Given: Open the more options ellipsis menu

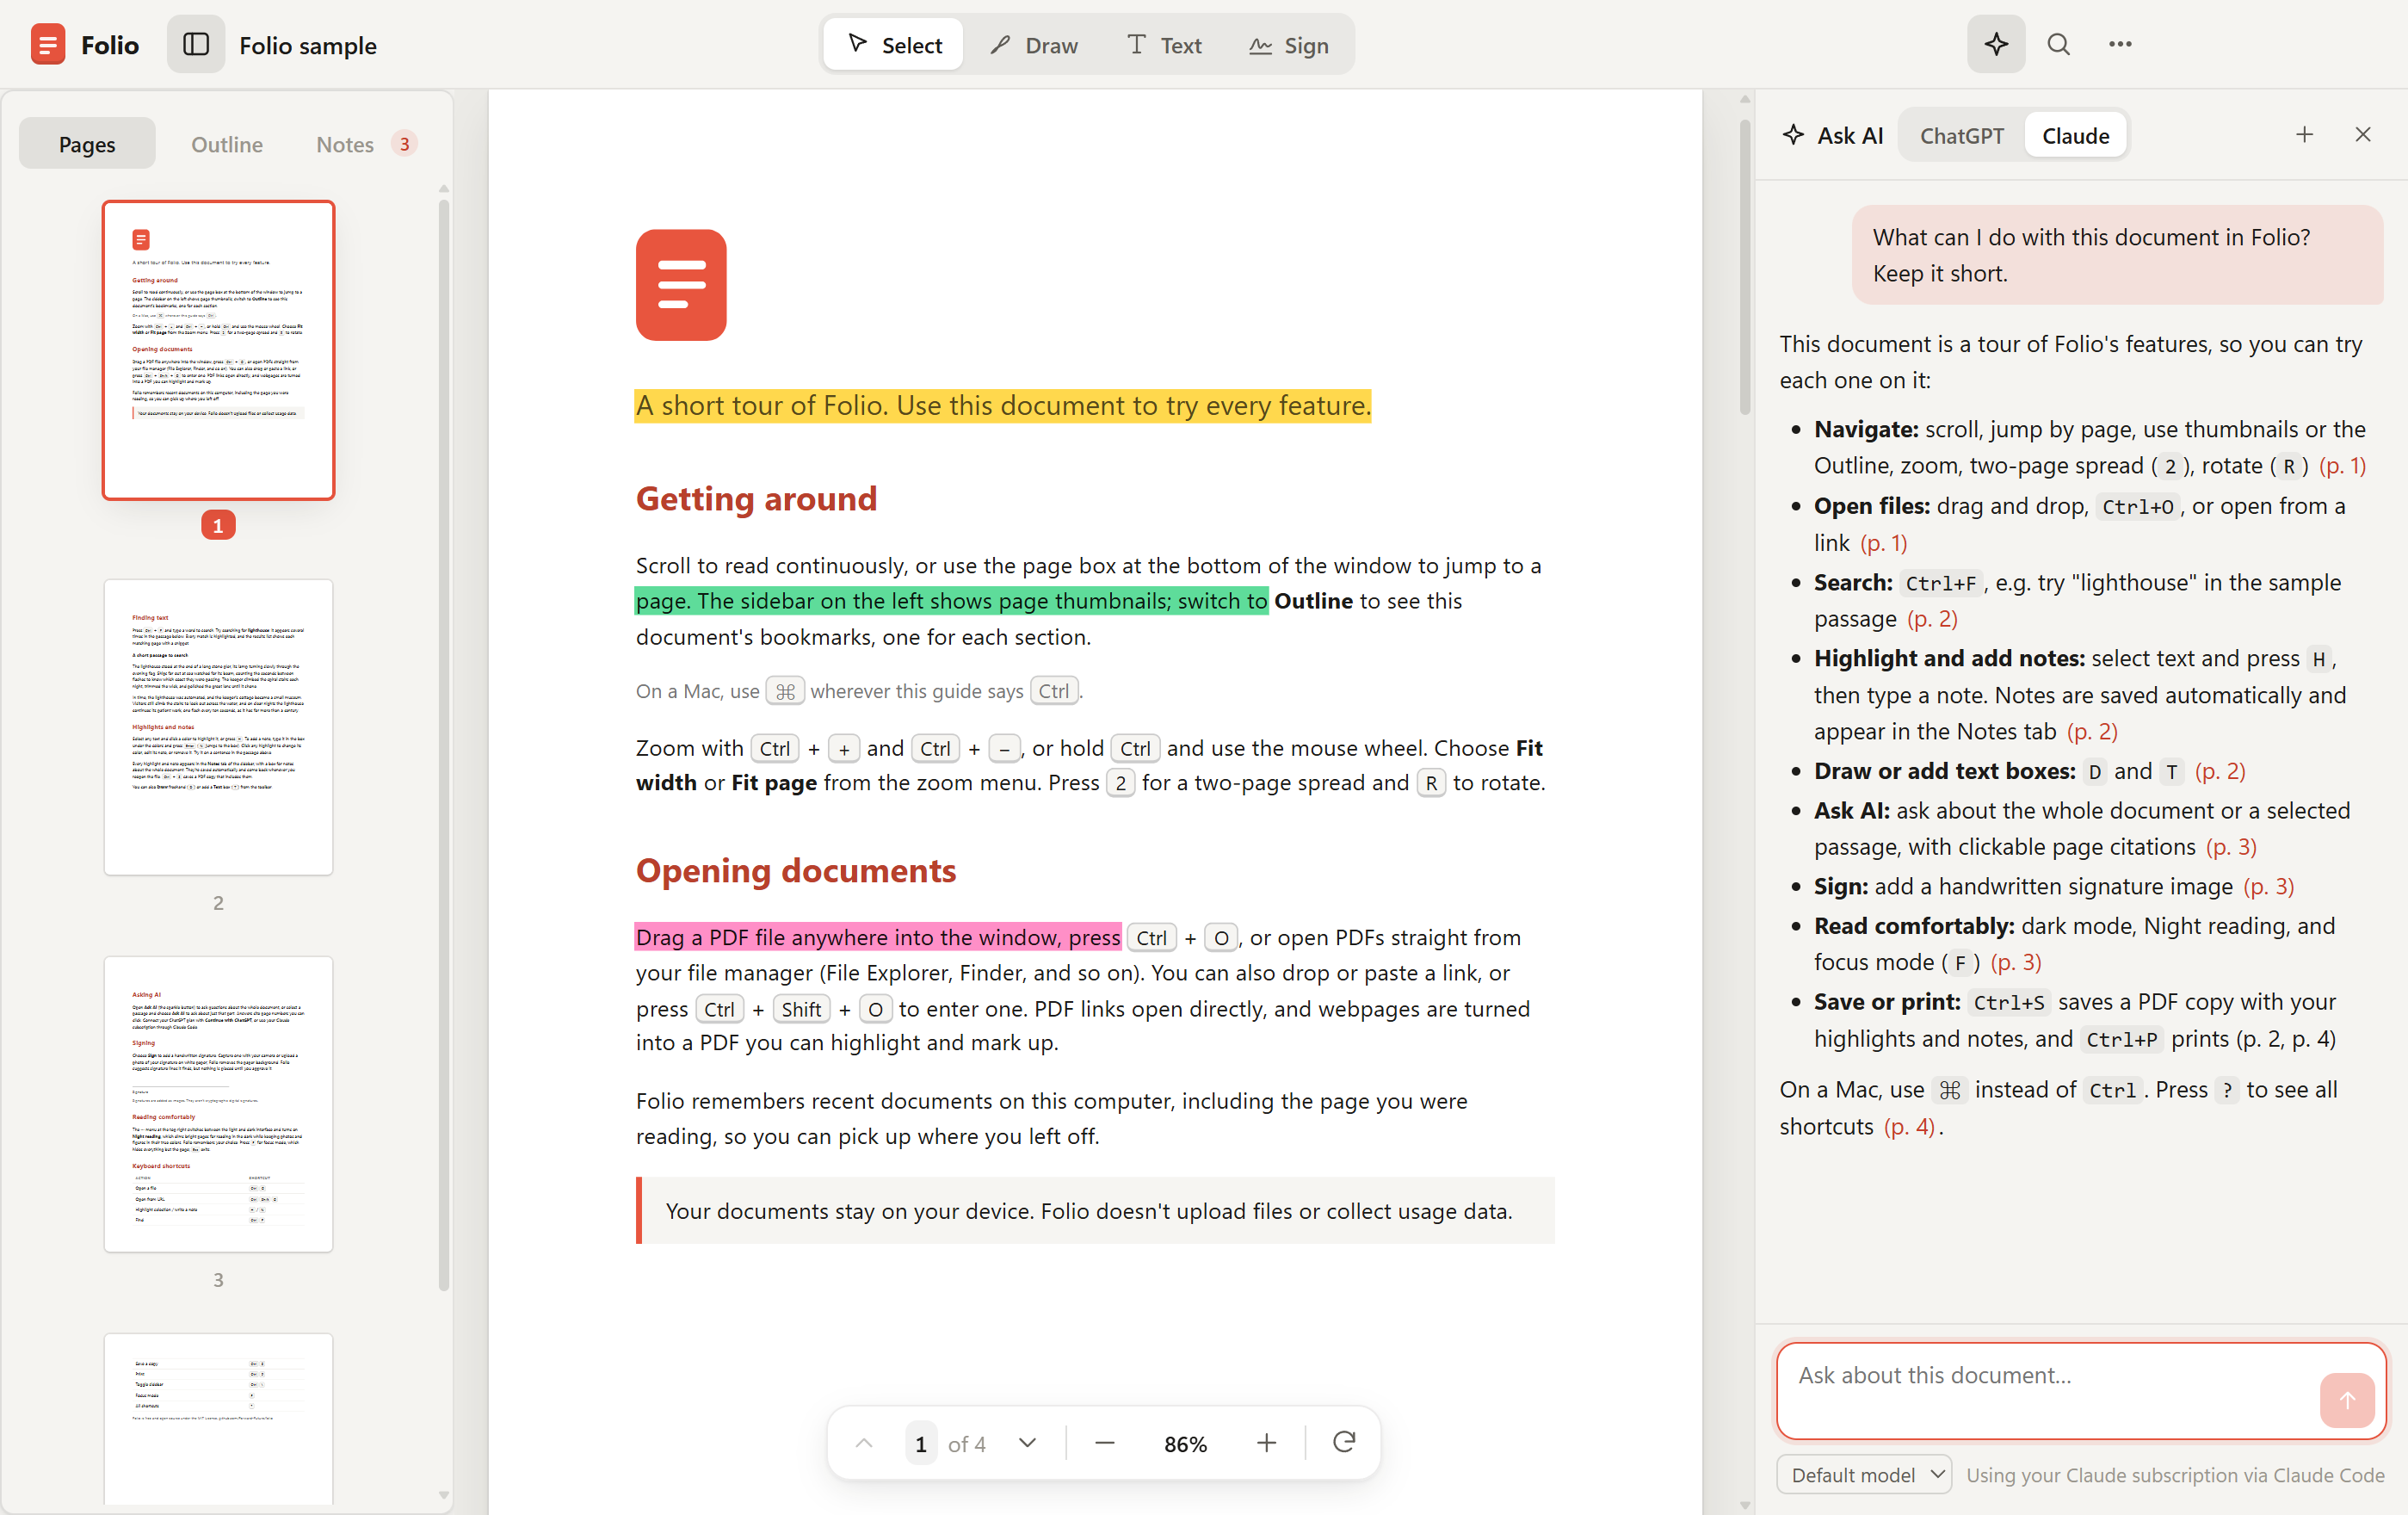Looking at the screenshot, I should (2120, 44).
